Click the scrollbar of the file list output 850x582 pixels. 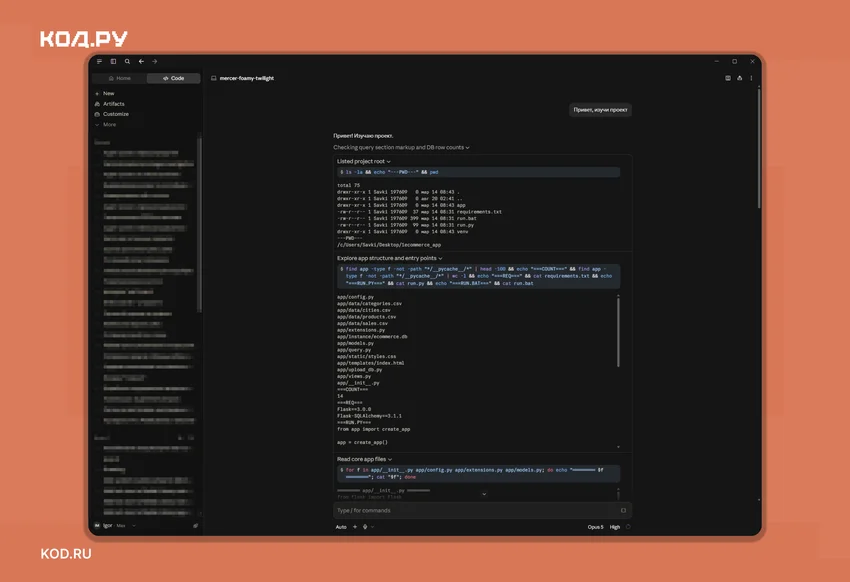pos(618,331)
